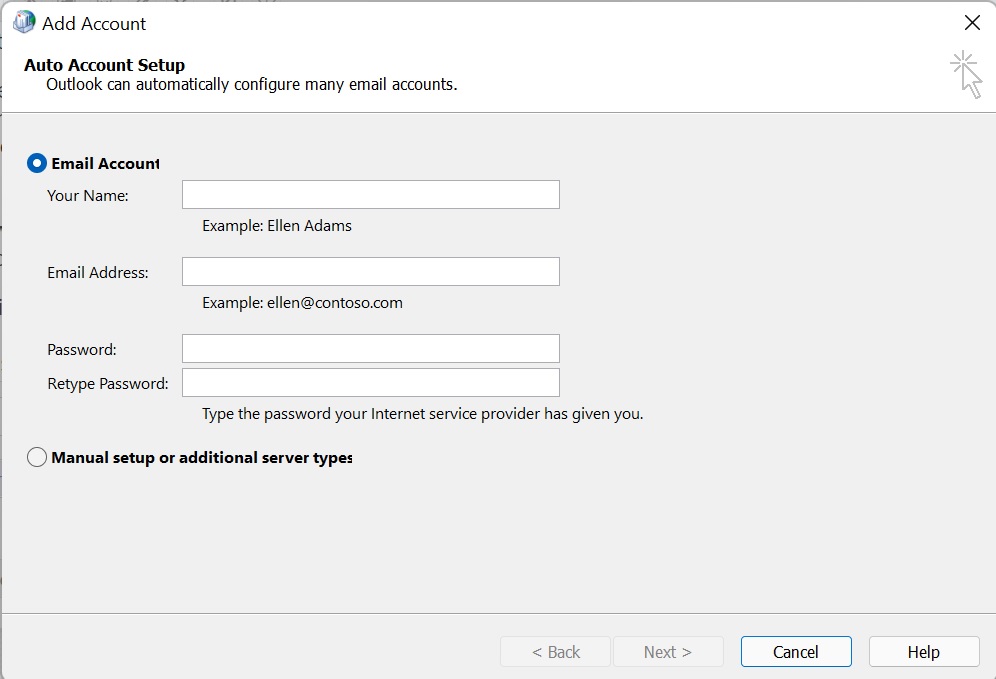The width and height of the screenshot is (996, 679).
Task: Click the Next > button
Action: click(x=667, y=652)
